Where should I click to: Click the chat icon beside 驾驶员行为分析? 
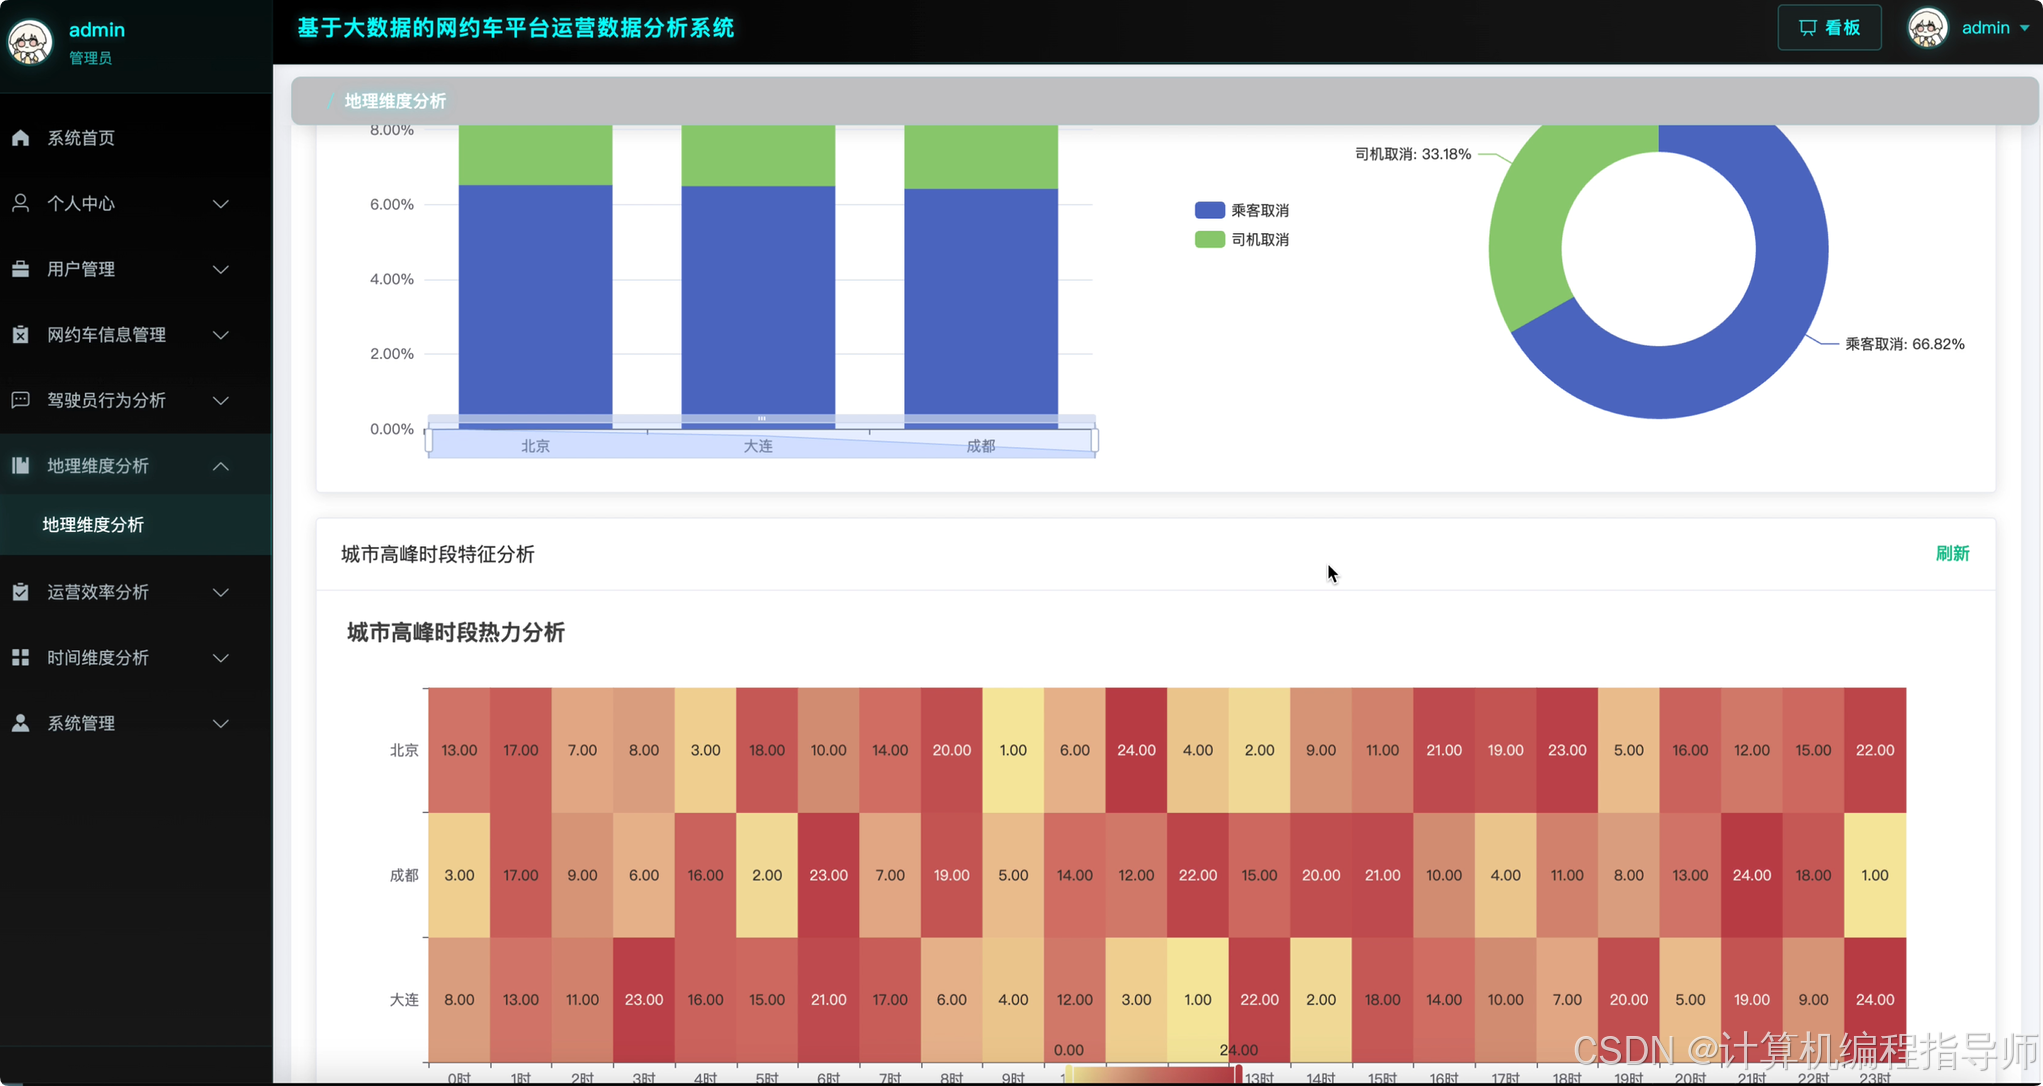20,400
